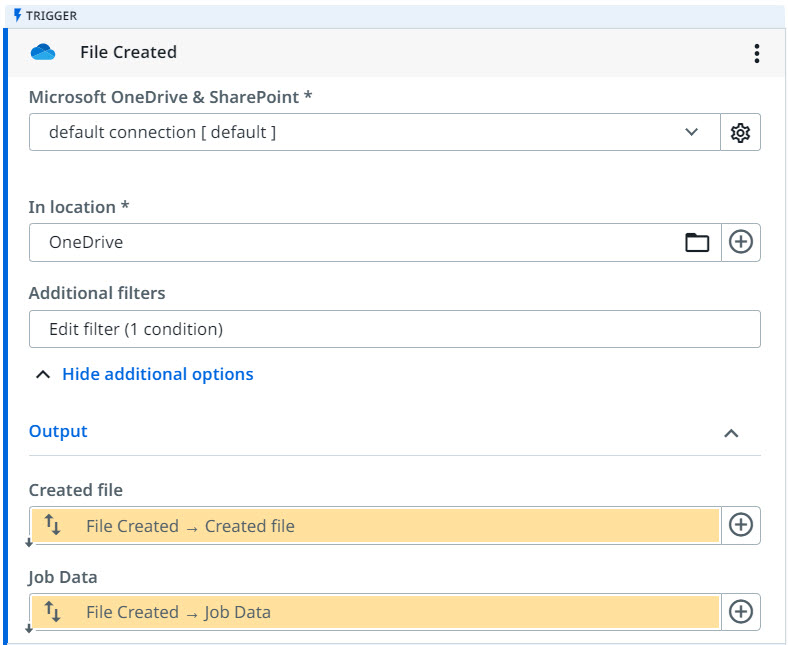Click the Output section heading
Viewport: 788px width, 645px height.
(58, 431)
